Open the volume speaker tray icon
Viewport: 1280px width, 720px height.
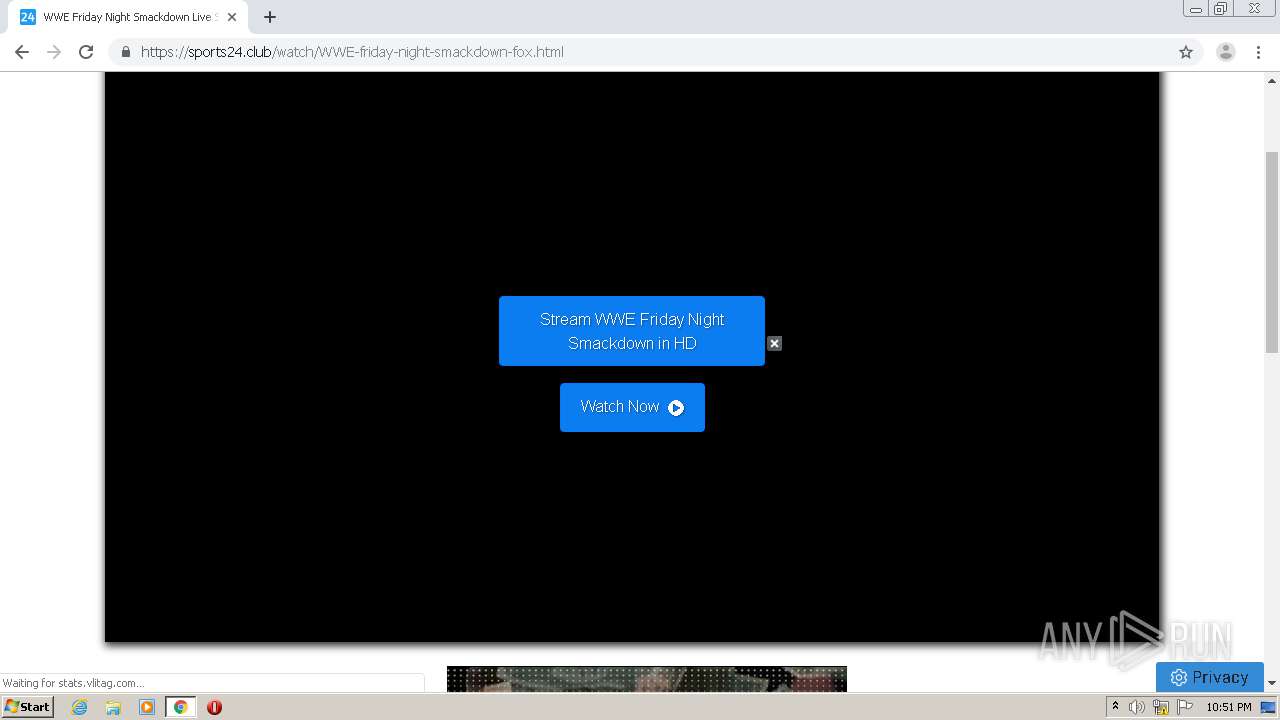[1137, 707]
